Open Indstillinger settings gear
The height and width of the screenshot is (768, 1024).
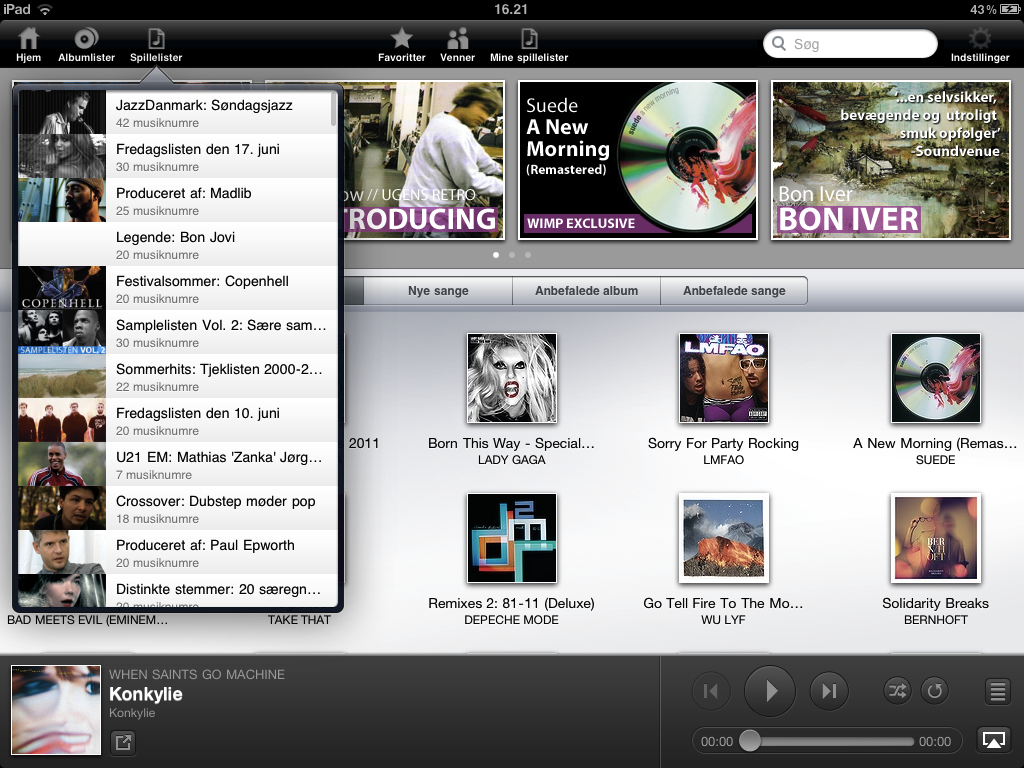pos(980,45)
